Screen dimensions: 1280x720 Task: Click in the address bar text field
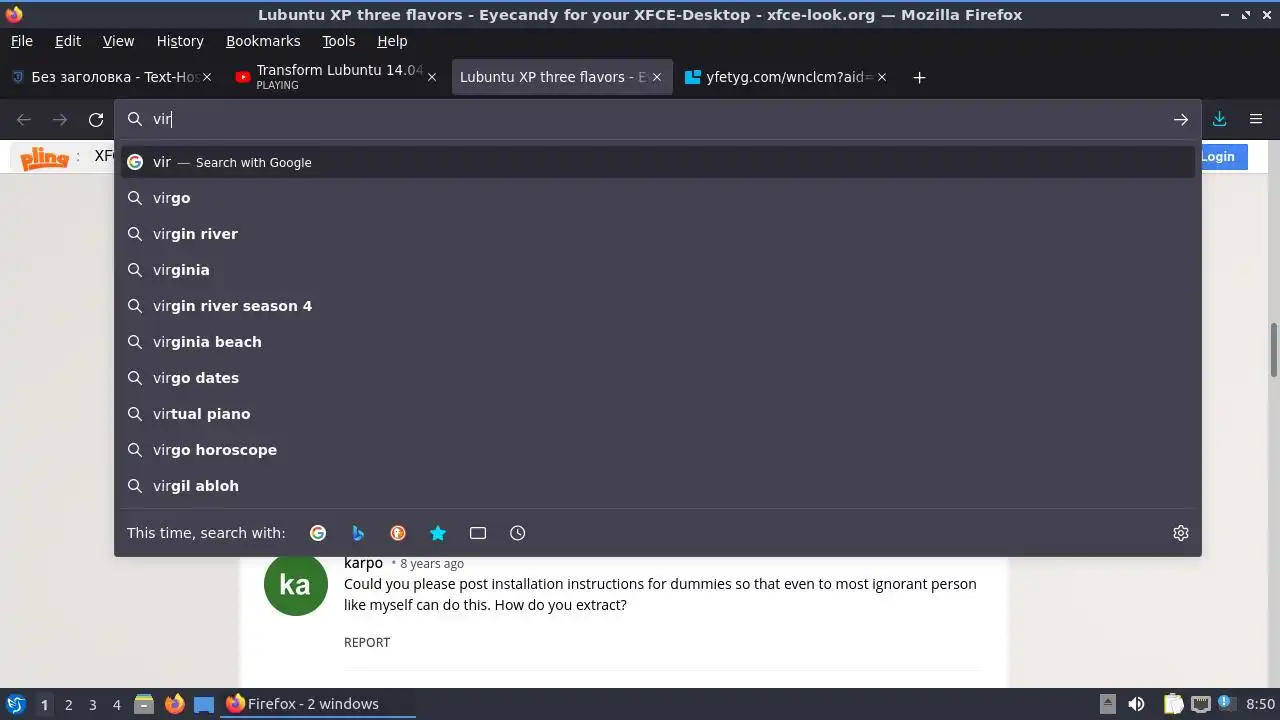660,119
